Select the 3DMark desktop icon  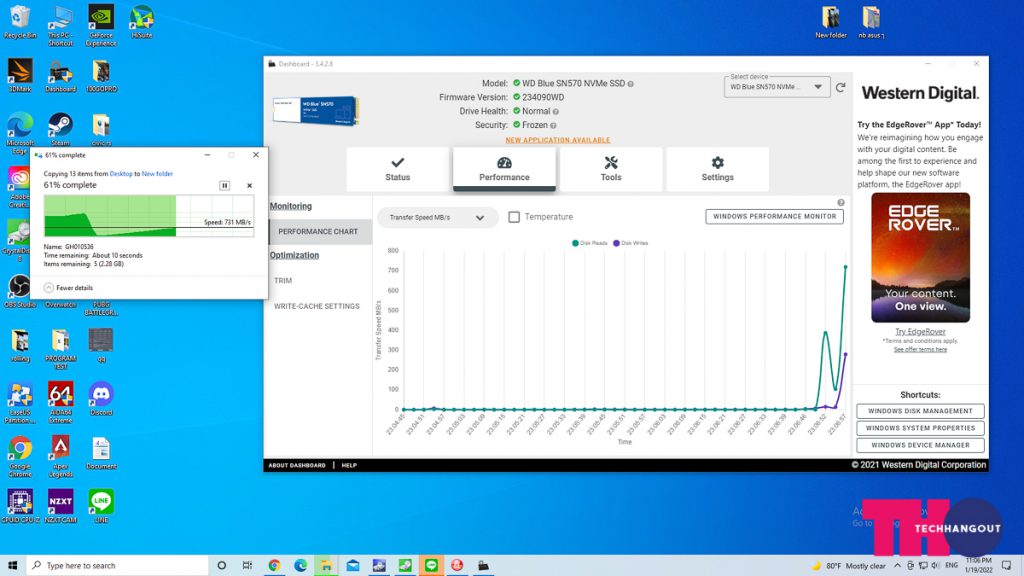pyautogui.click(x=20, y=76)
